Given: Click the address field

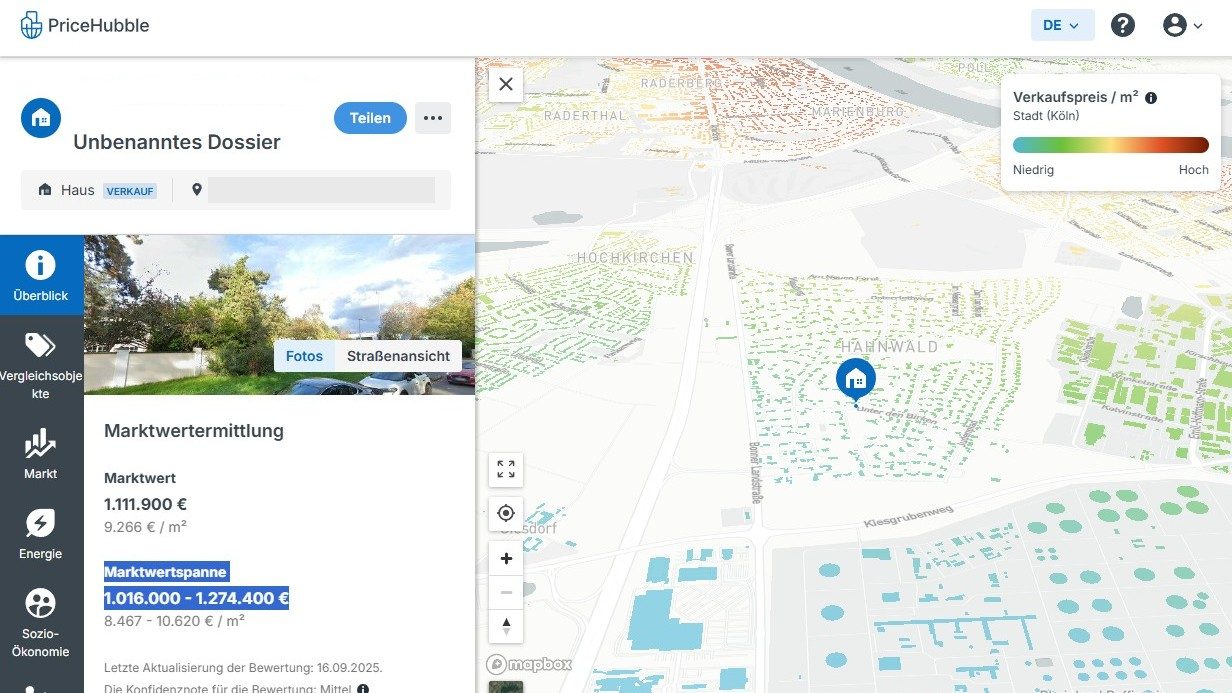Looking at the screenshot, I should pyautogui.click(x=321, y=190).
